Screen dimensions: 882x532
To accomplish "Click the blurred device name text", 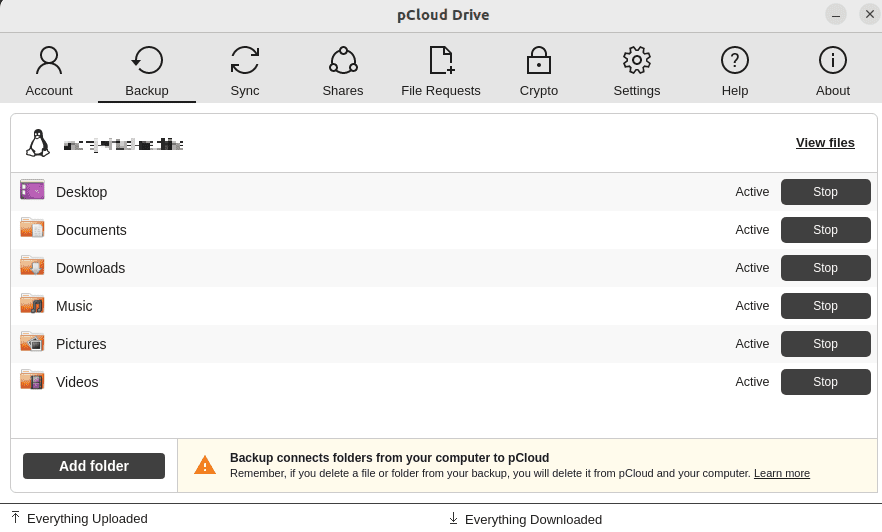I will click(123, 145).
